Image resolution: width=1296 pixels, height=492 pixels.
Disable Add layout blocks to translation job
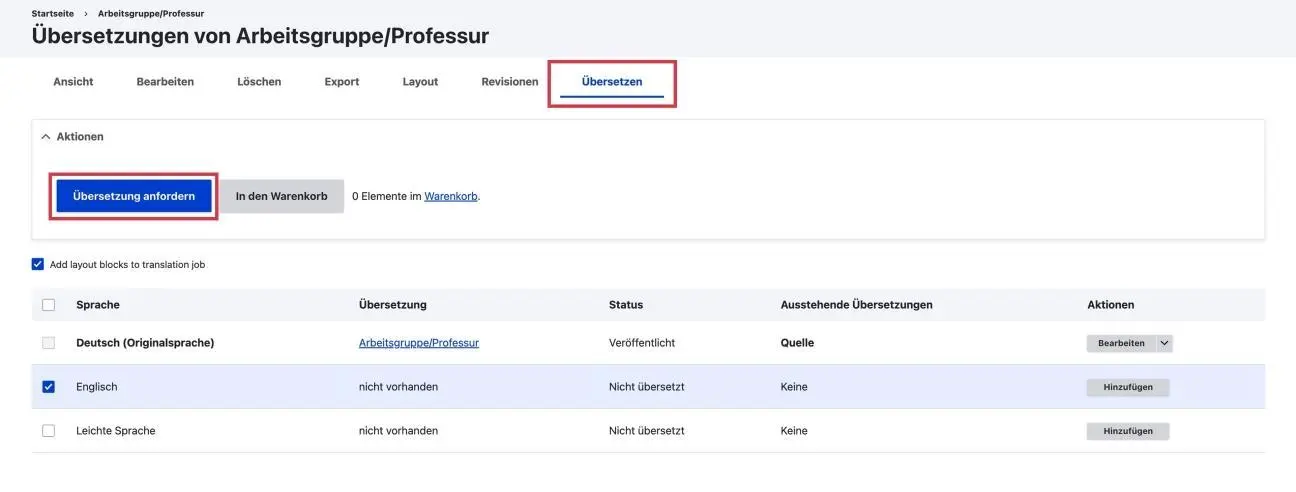tap(38, 265)
